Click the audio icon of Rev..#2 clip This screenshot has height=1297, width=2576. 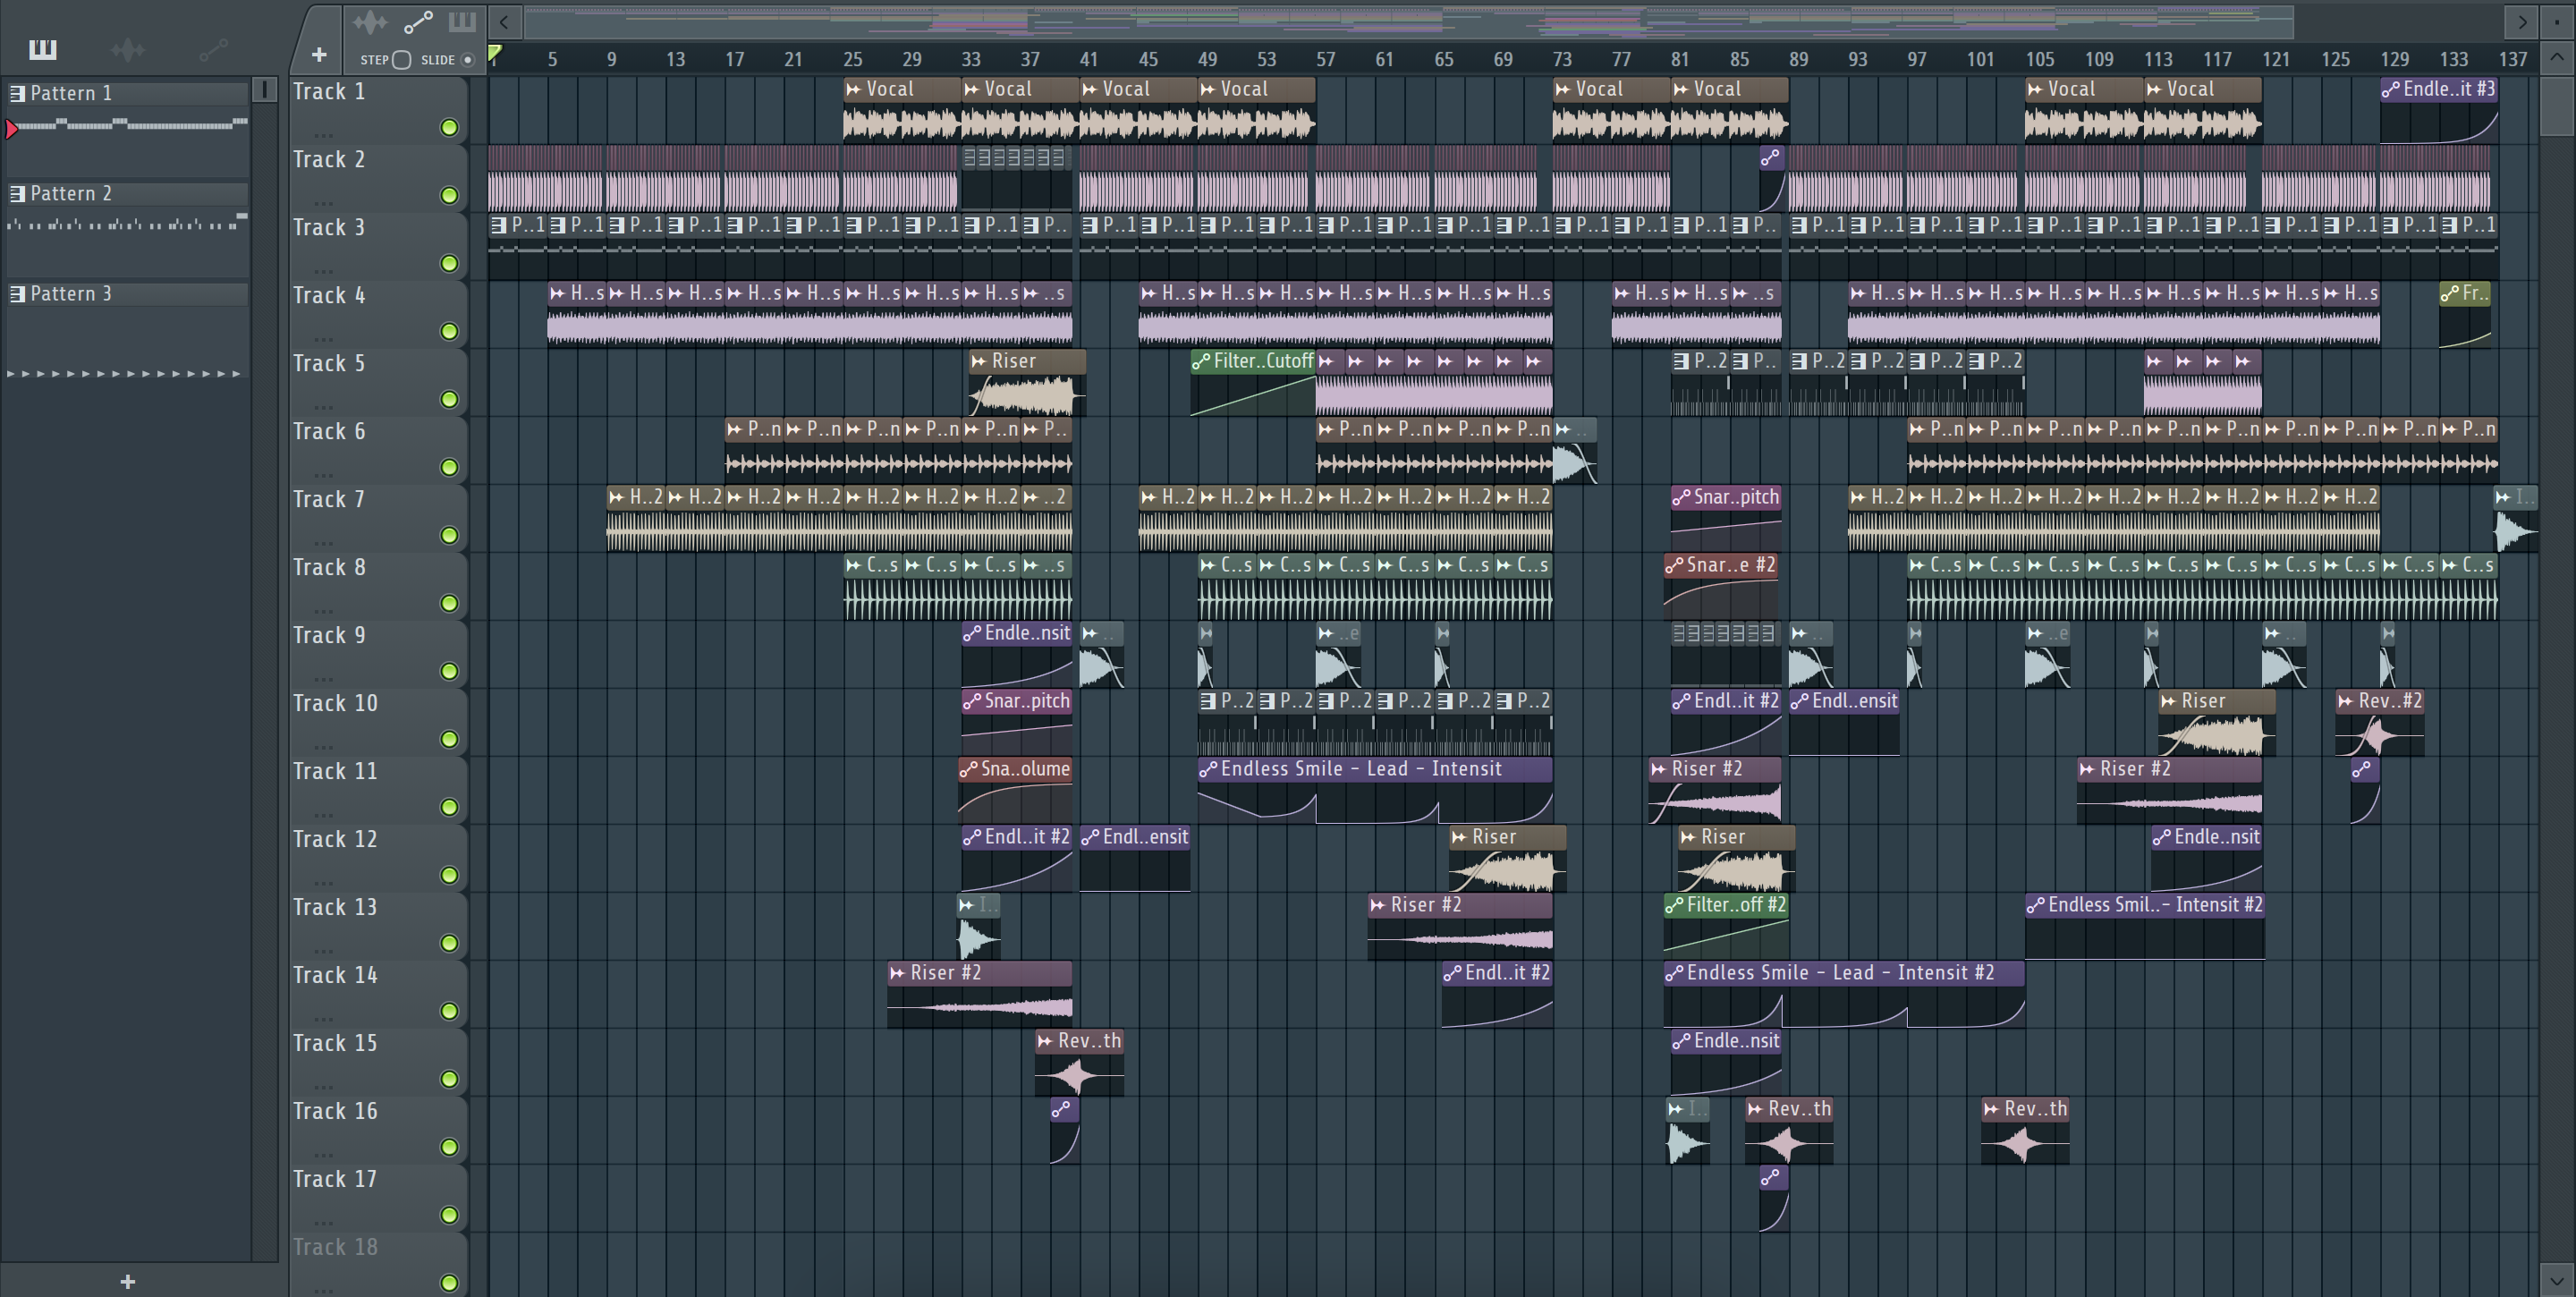tap(2346, 701)
